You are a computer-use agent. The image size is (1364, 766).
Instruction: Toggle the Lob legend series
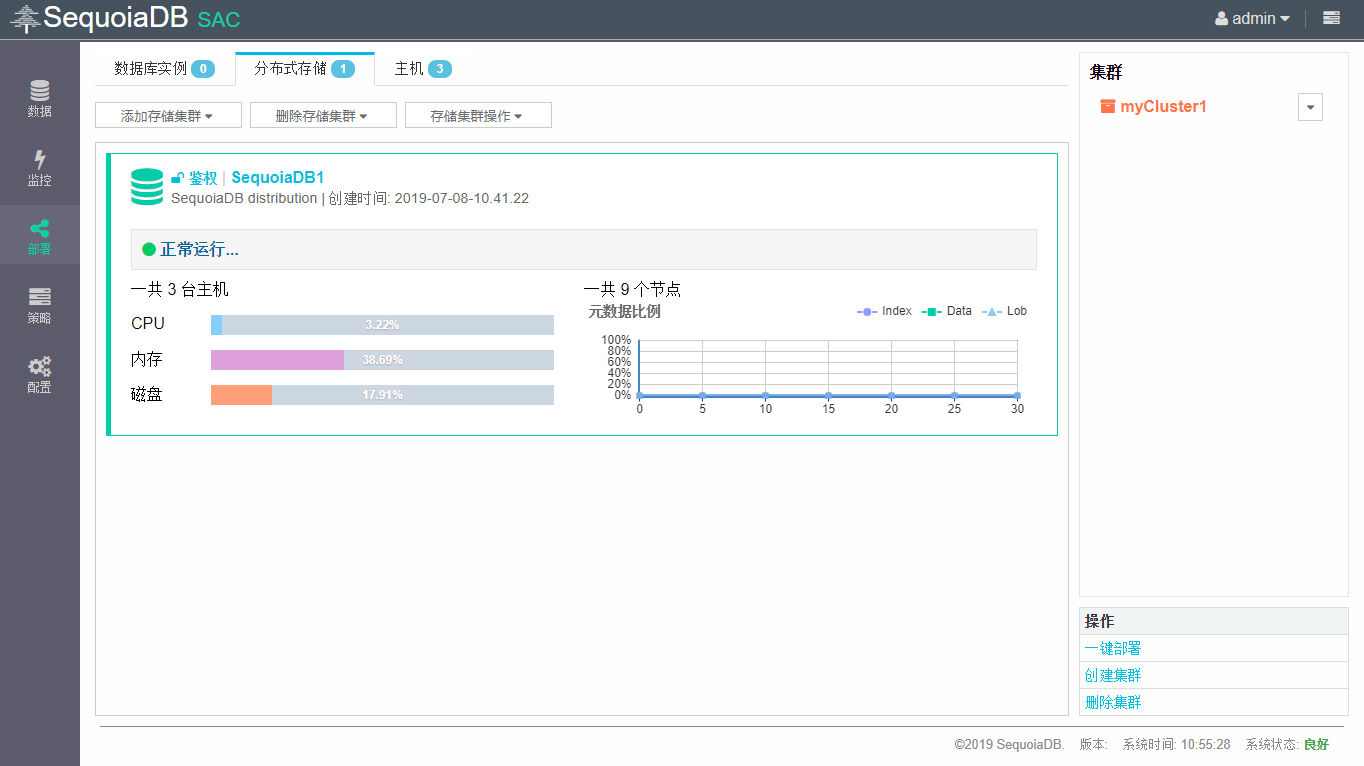click(1004, 311)
